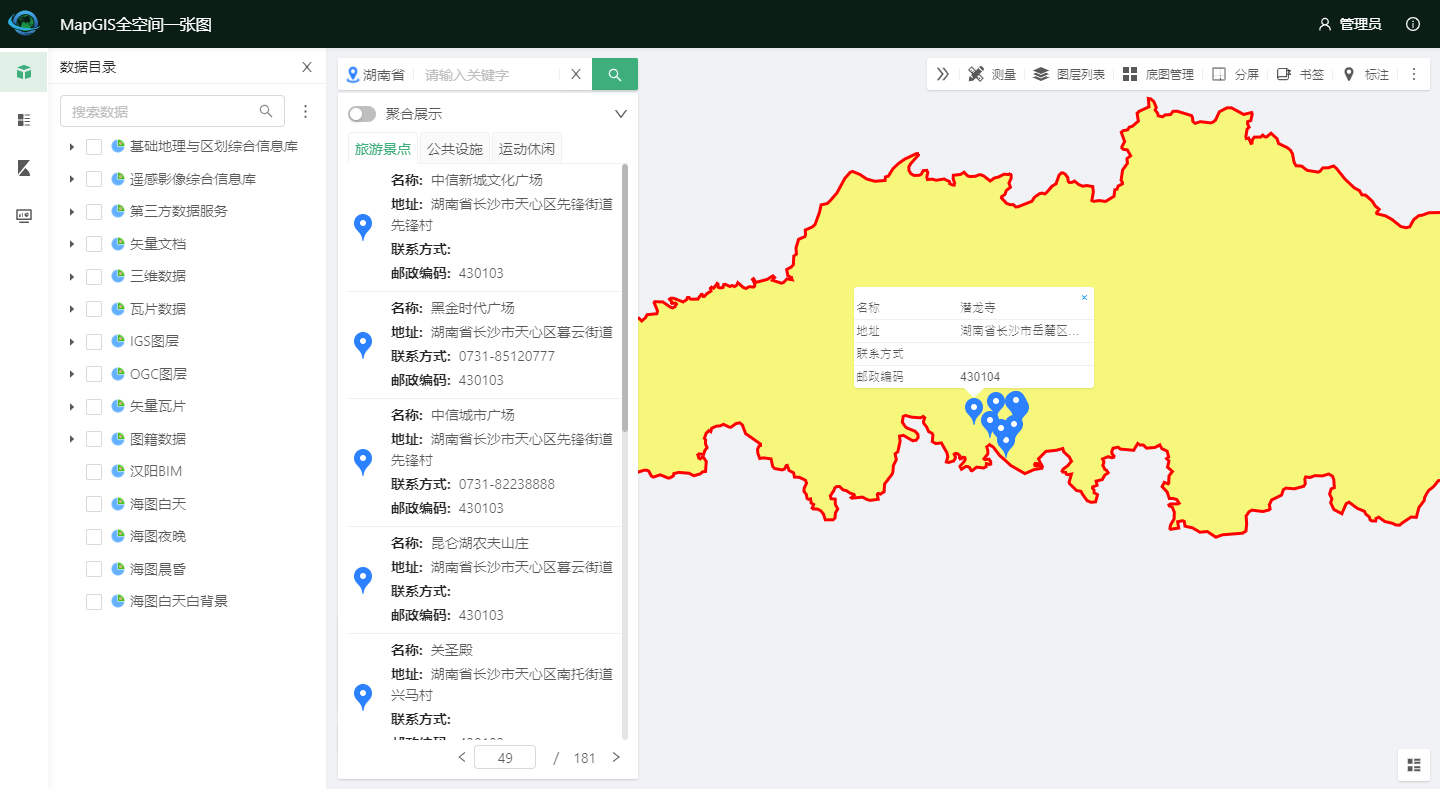This screenshot has height=789, width=1440.
Task: Open the more options dots beside data search
Action: 306,111
